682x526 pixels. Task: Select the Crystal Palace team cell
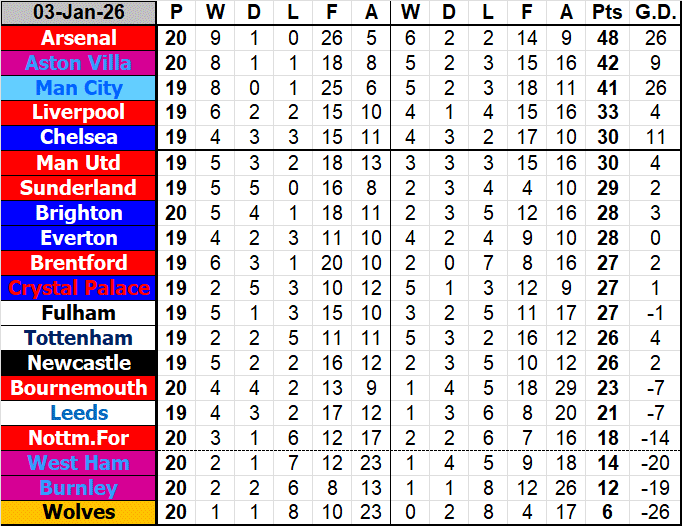79,288
